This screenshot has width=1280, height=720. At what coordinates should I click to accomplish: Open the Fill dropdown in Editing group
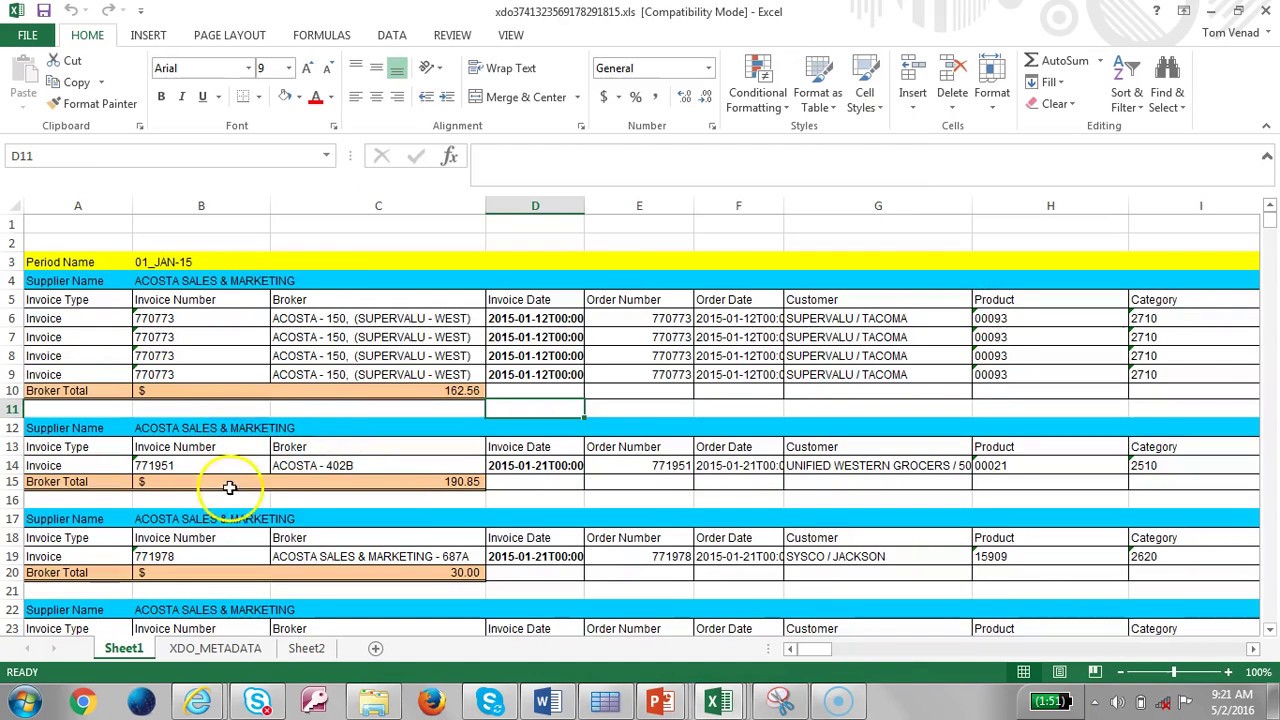(1045, 82)
